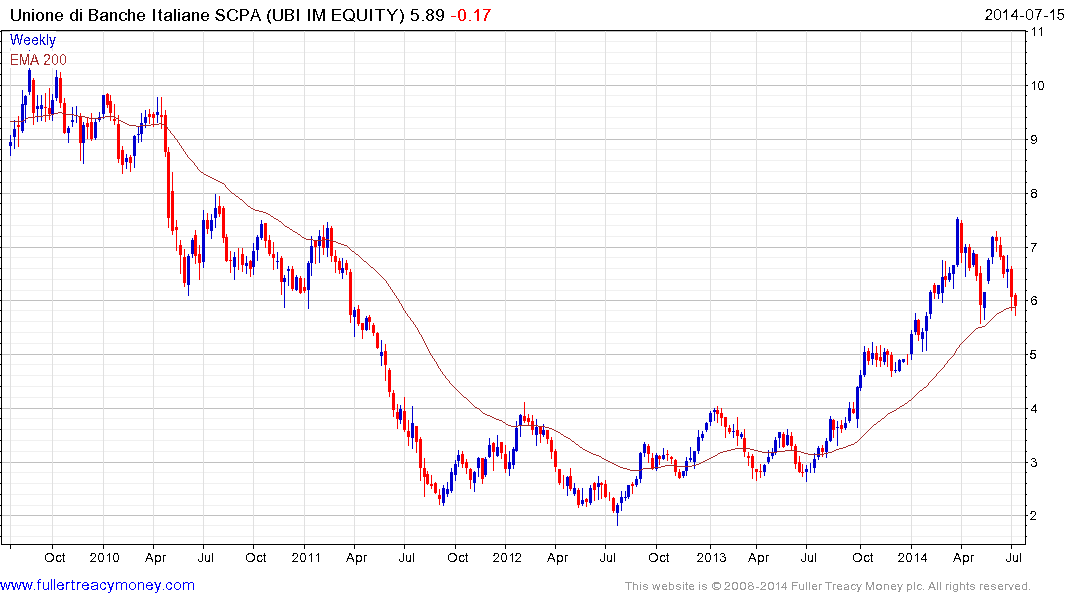Click the x-axis year label 2011
The width and height of the screenshot is (1075, 600).
(x=306, y=557)
